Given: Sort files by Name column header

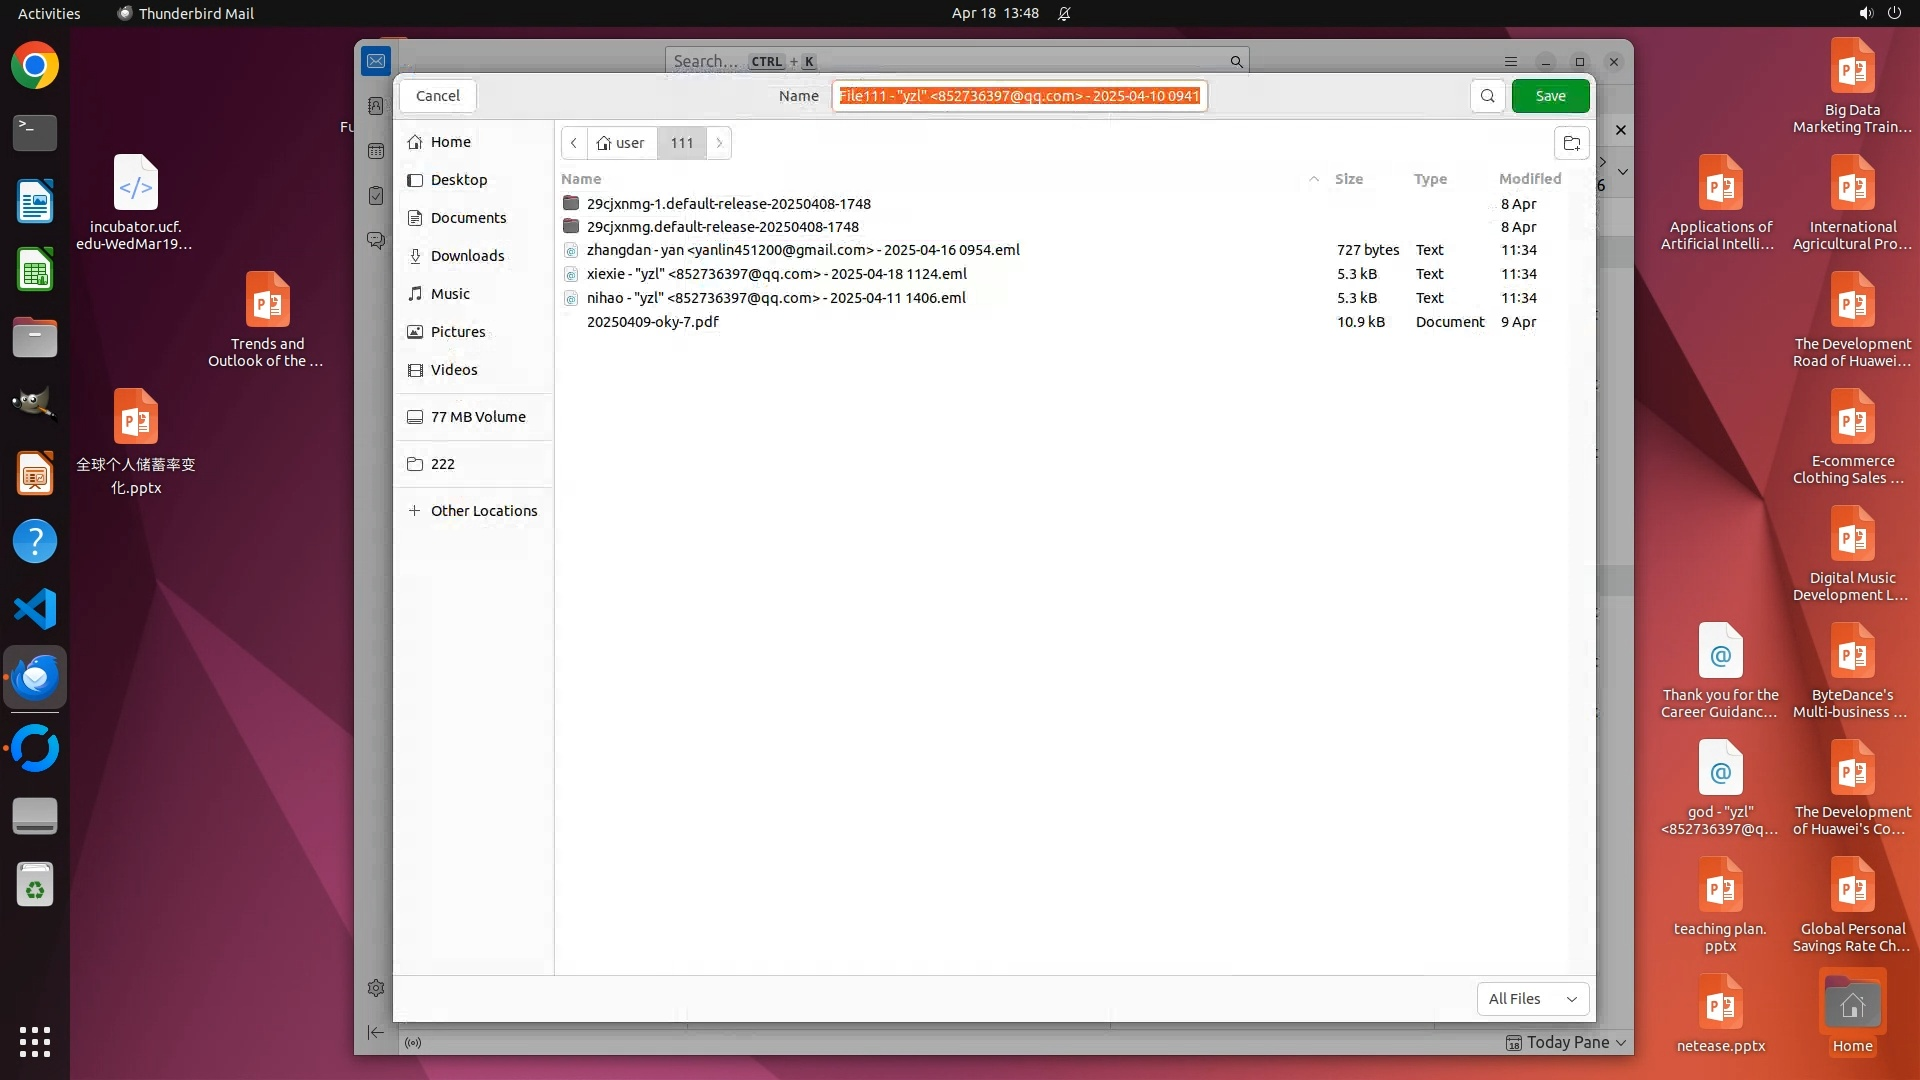Looking at the screenshot, I should pyautogui.click(x=581, y=179).
